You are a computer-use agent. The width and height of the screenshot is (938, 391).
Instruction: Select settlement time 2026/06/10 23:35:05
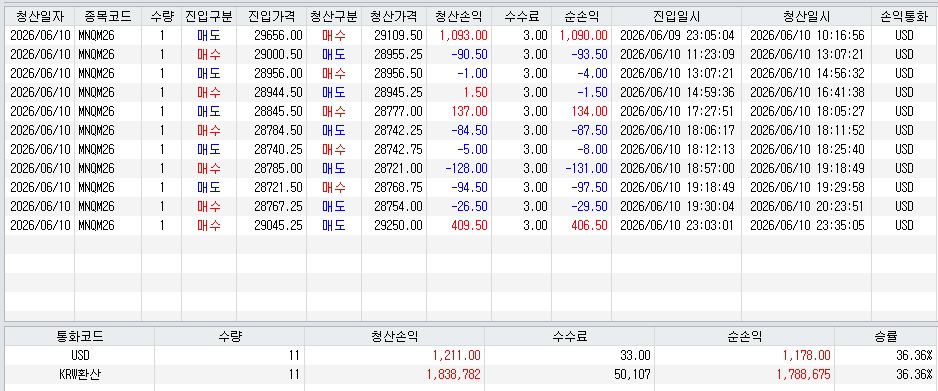tap(807, 226)
